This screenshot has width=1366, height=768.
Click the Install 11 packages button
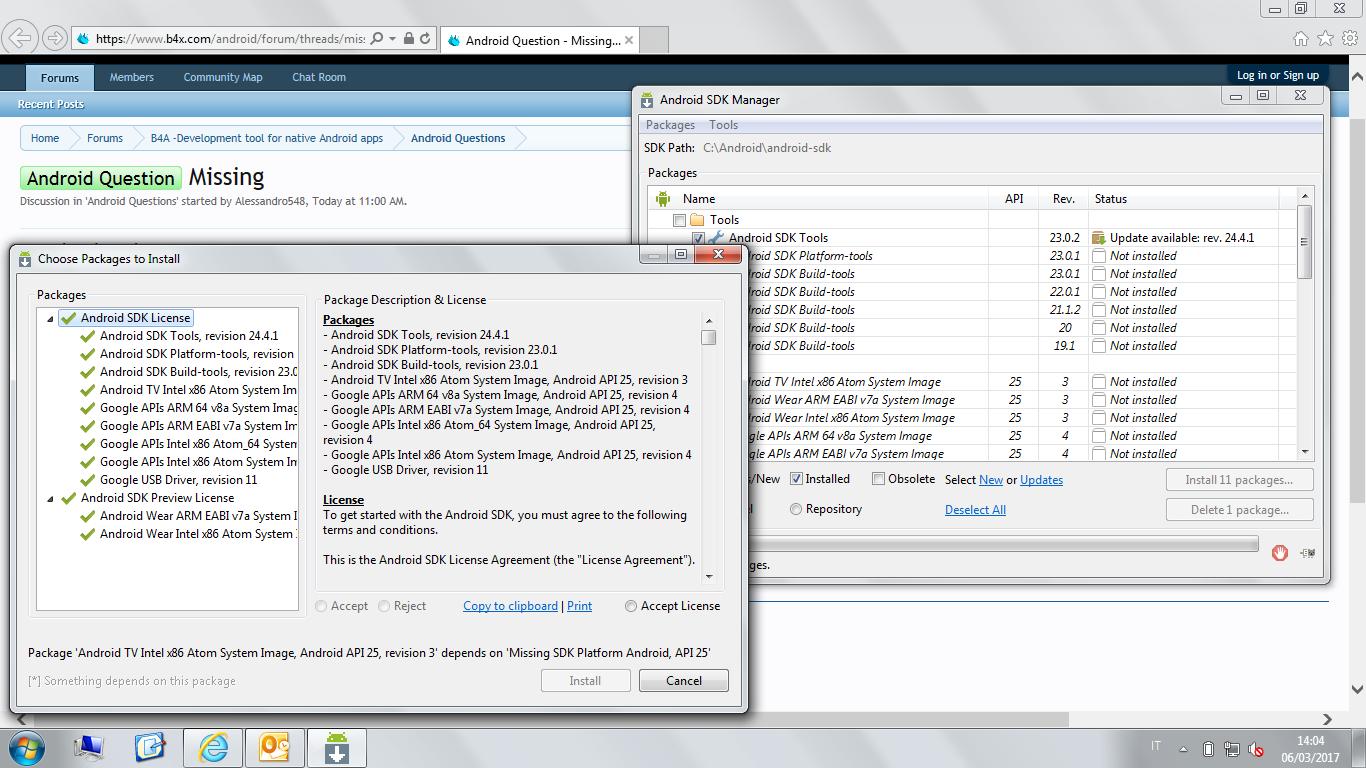tap(1239, 480)
